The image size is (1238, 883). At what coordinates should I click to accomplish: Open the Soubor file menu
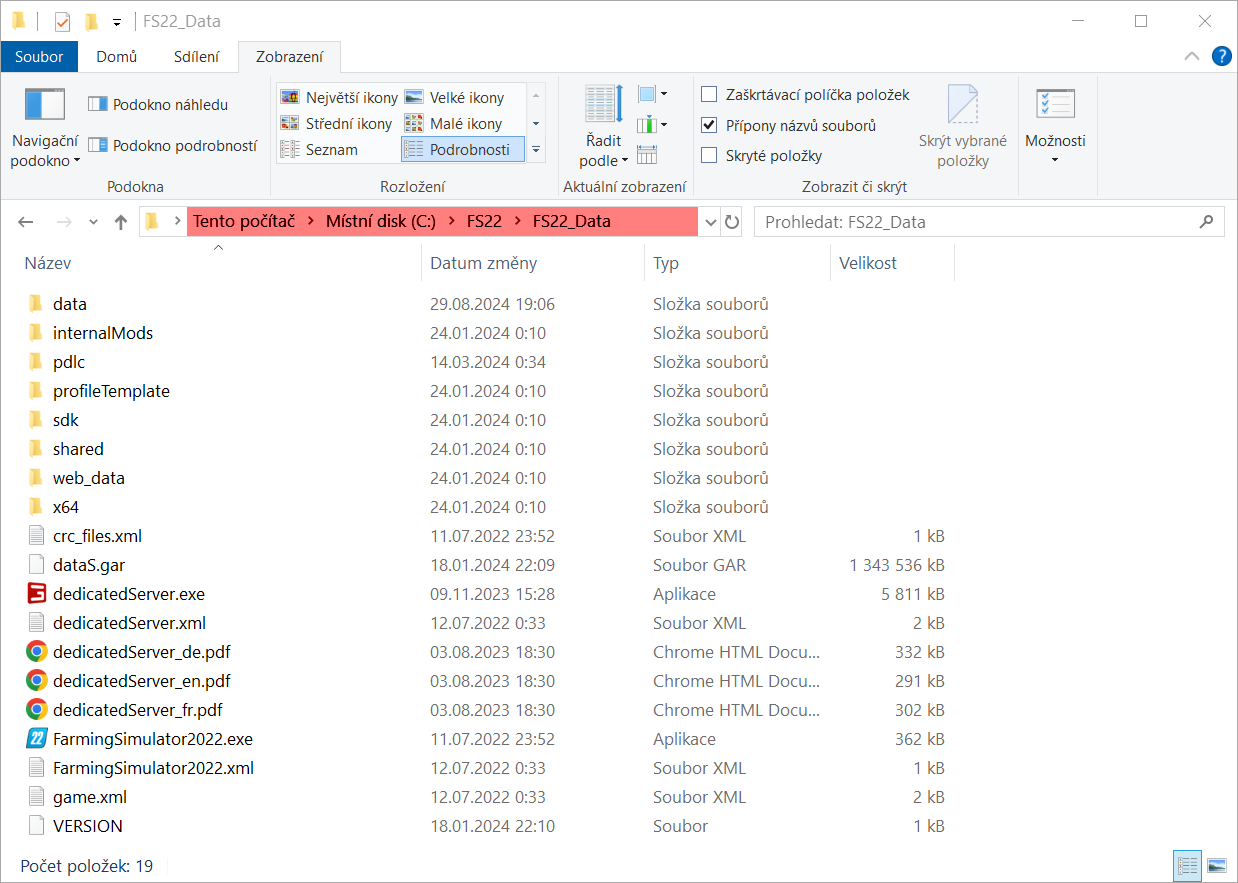[39, 57]
